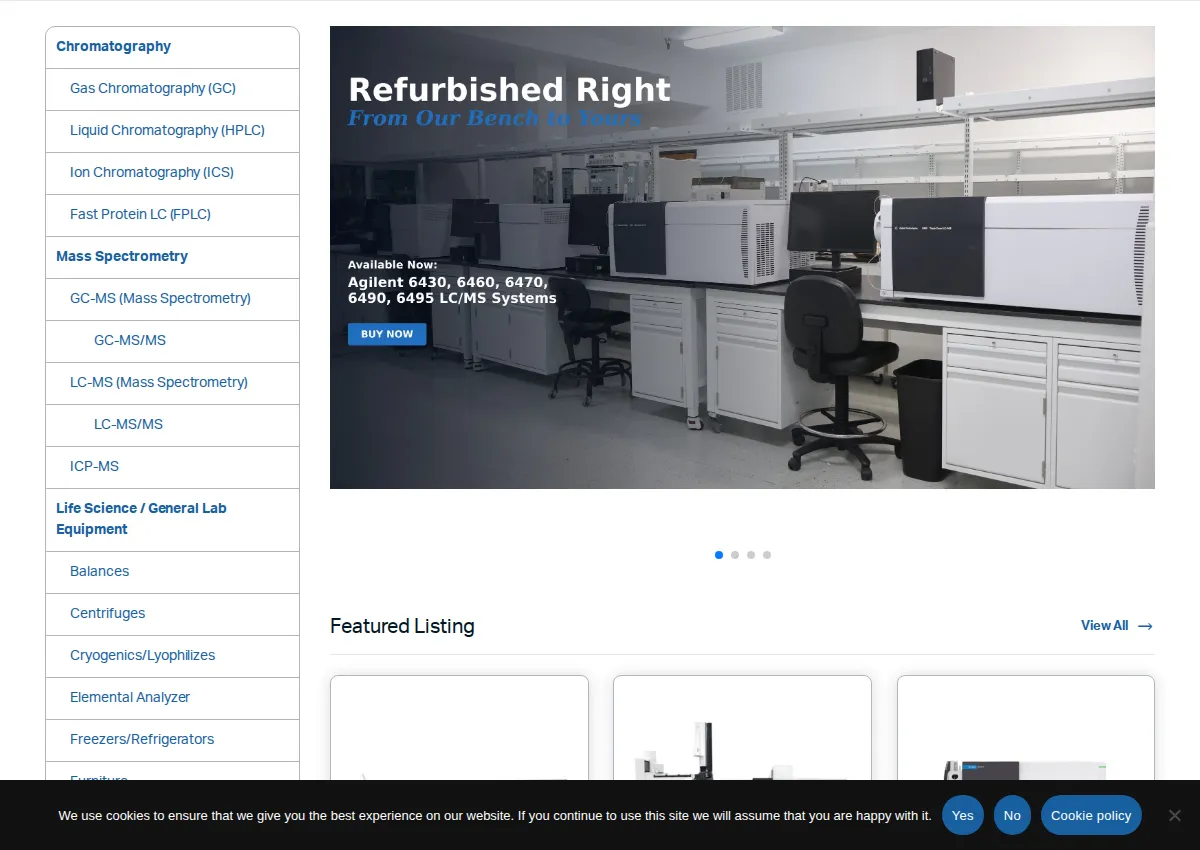Select GC-MS/MS subcategory

click(130, 341)
